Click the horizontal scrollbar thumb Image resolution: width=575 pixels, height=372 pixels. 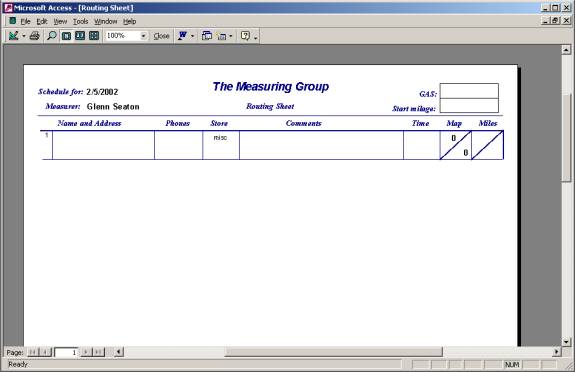[x=333, y=352]
